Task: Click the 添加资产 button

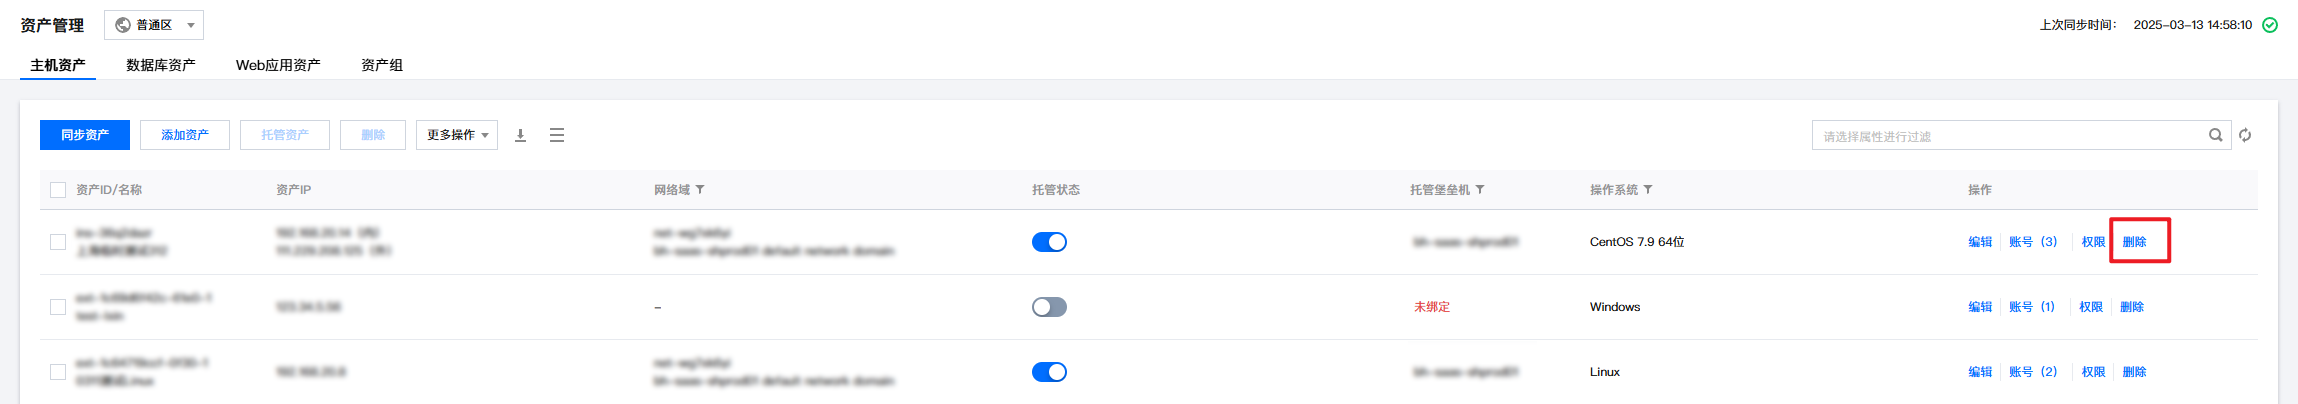Action: [x=185, y=135]
